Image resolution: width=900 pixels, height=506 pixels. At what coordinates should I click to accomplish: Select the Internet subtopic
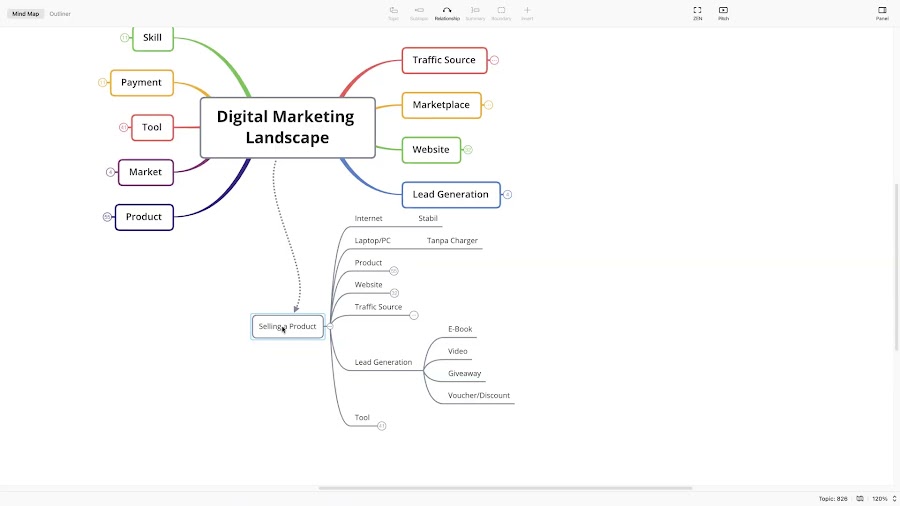pos(368,219)
